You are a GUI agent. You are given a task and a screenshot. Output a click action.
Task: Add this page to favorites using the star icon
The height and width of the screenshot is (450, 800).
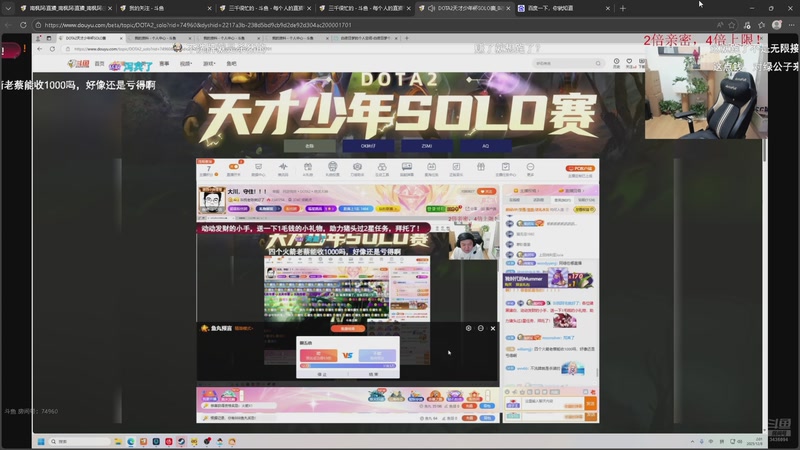[732, 24]
